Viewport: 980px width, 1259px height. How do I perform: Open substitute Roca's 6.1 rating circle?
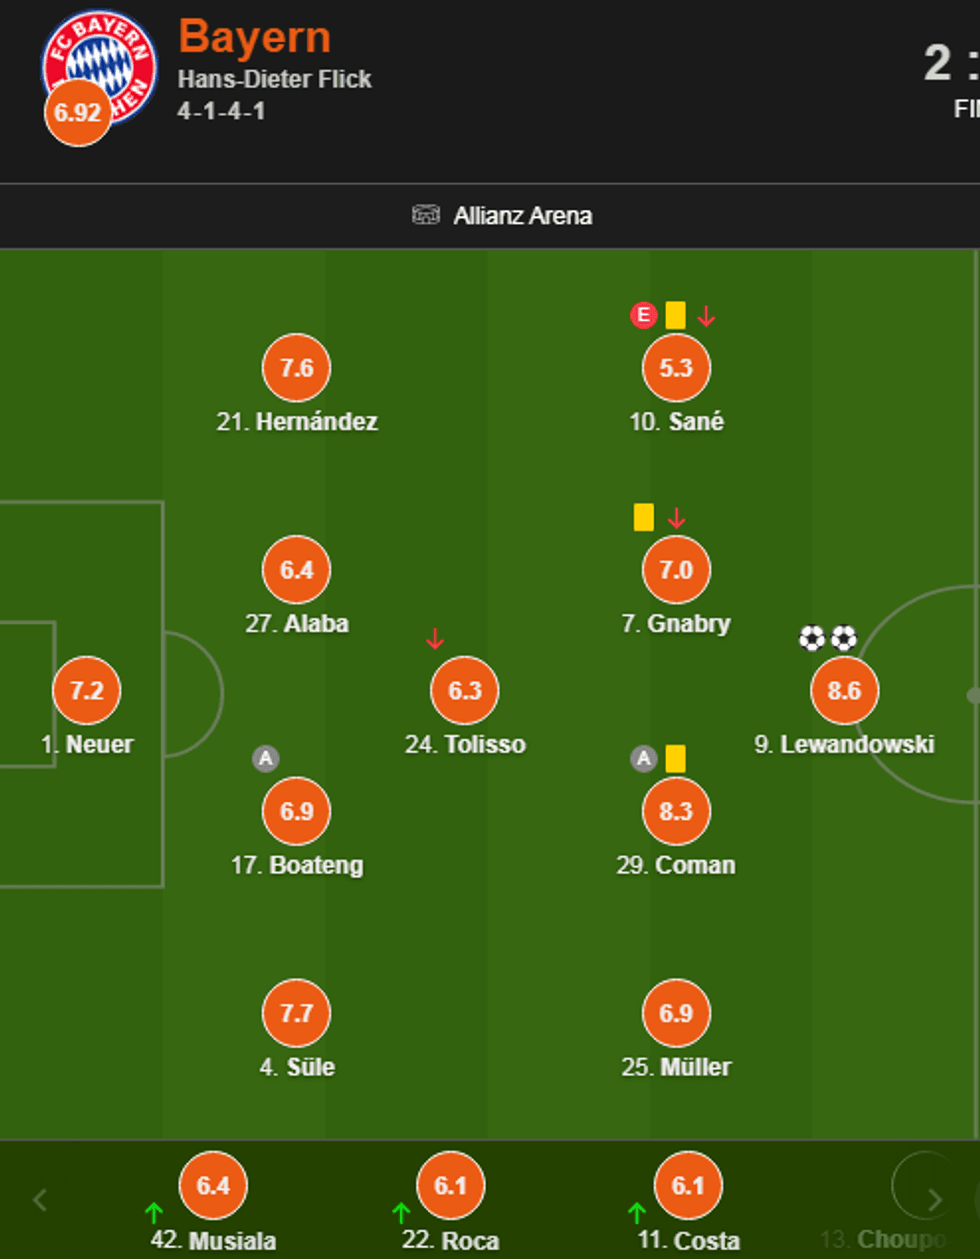click(450, 1186)
